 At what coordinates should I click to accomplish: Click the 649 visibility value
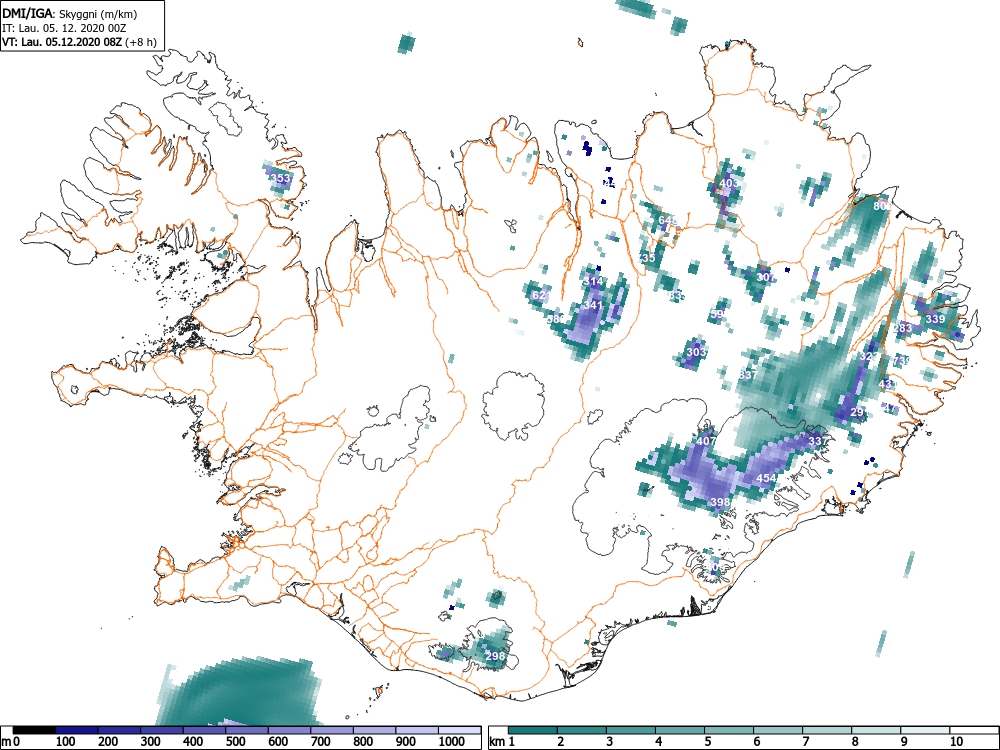pos(667,221)
